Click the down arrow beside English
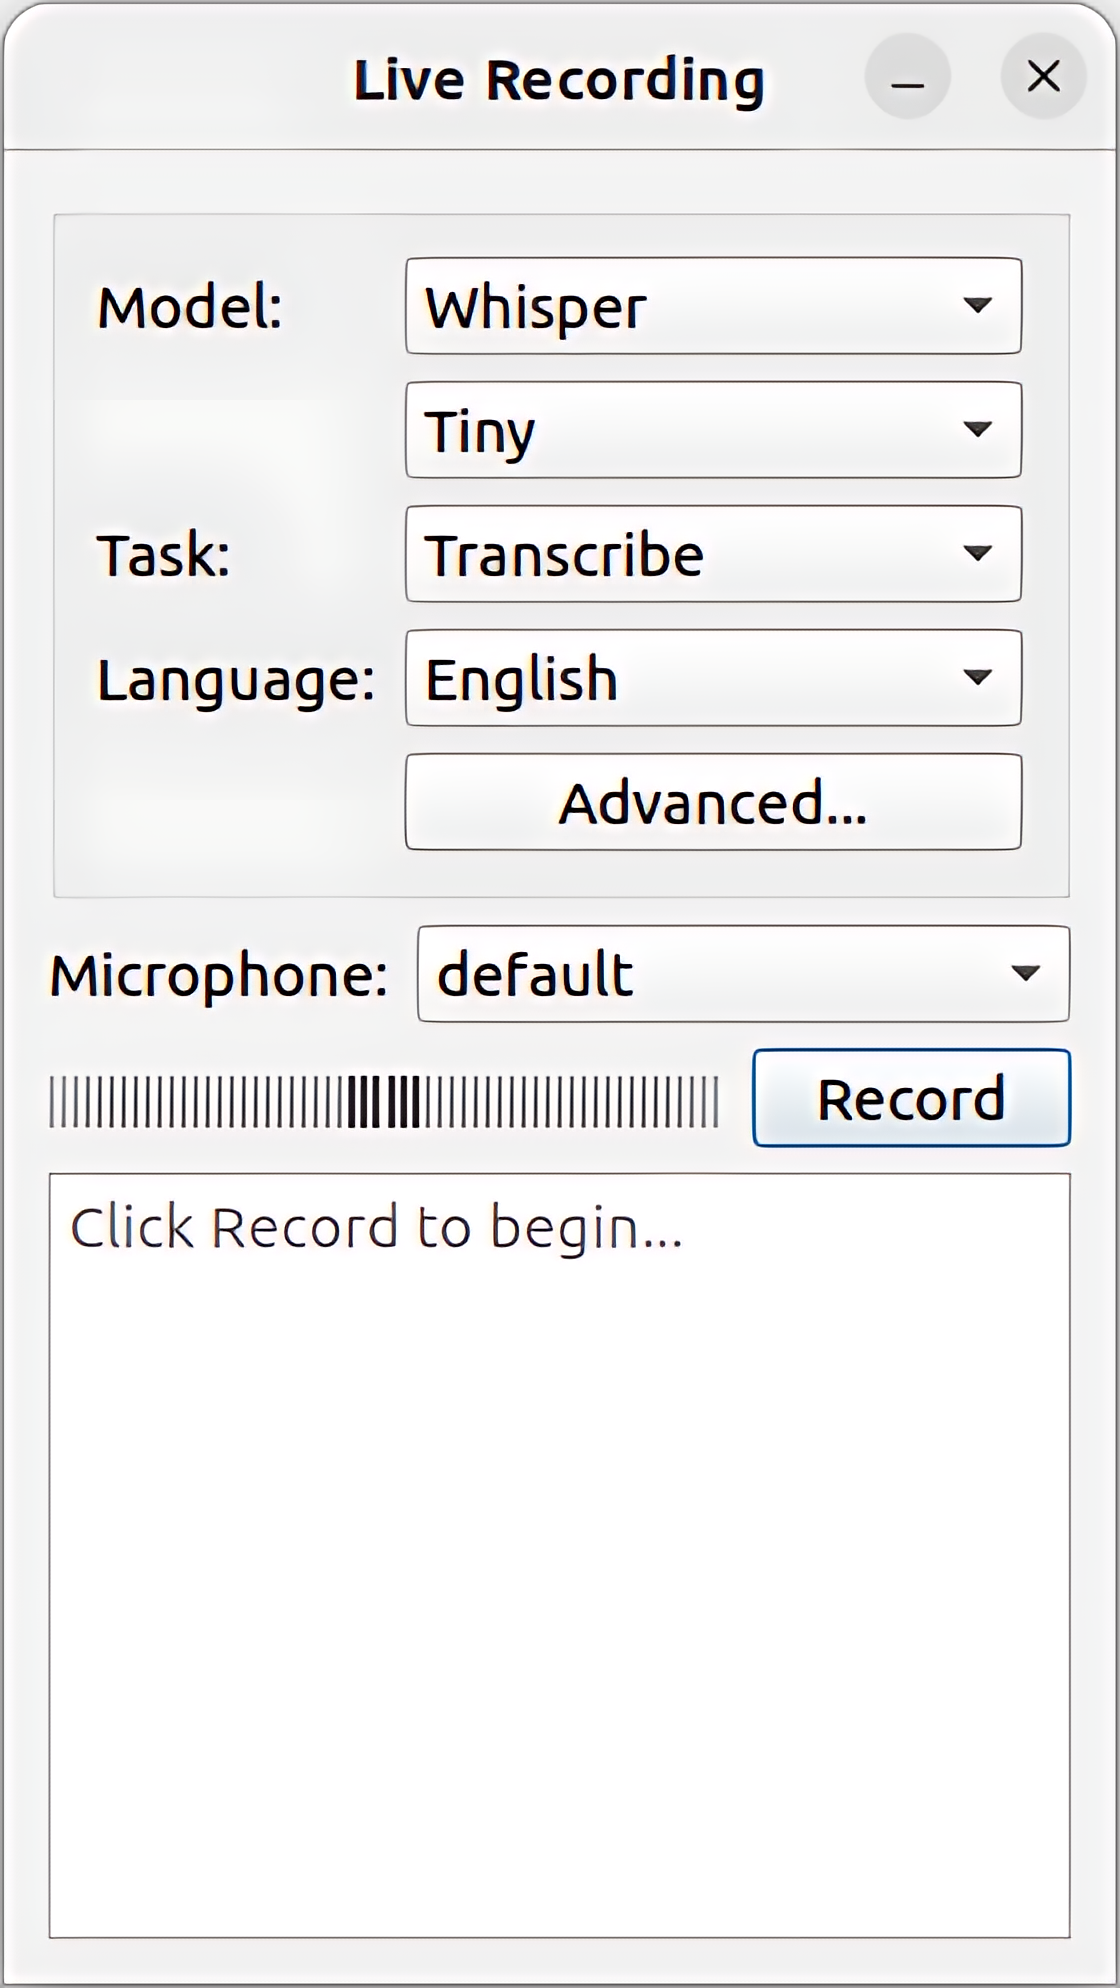Viewport: 1120px width, 1988px height. [977, 677]
